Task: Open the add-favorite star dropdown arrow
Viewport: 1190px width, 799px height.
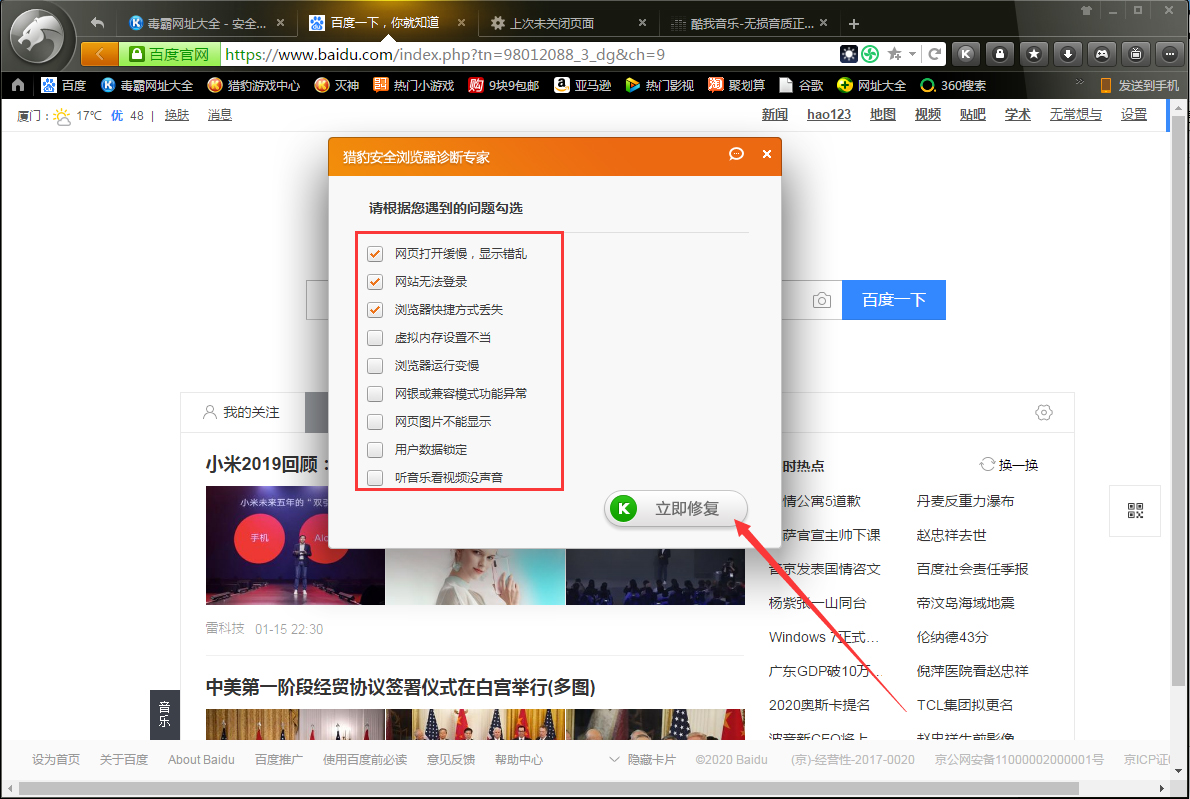Action: (911, 53)
